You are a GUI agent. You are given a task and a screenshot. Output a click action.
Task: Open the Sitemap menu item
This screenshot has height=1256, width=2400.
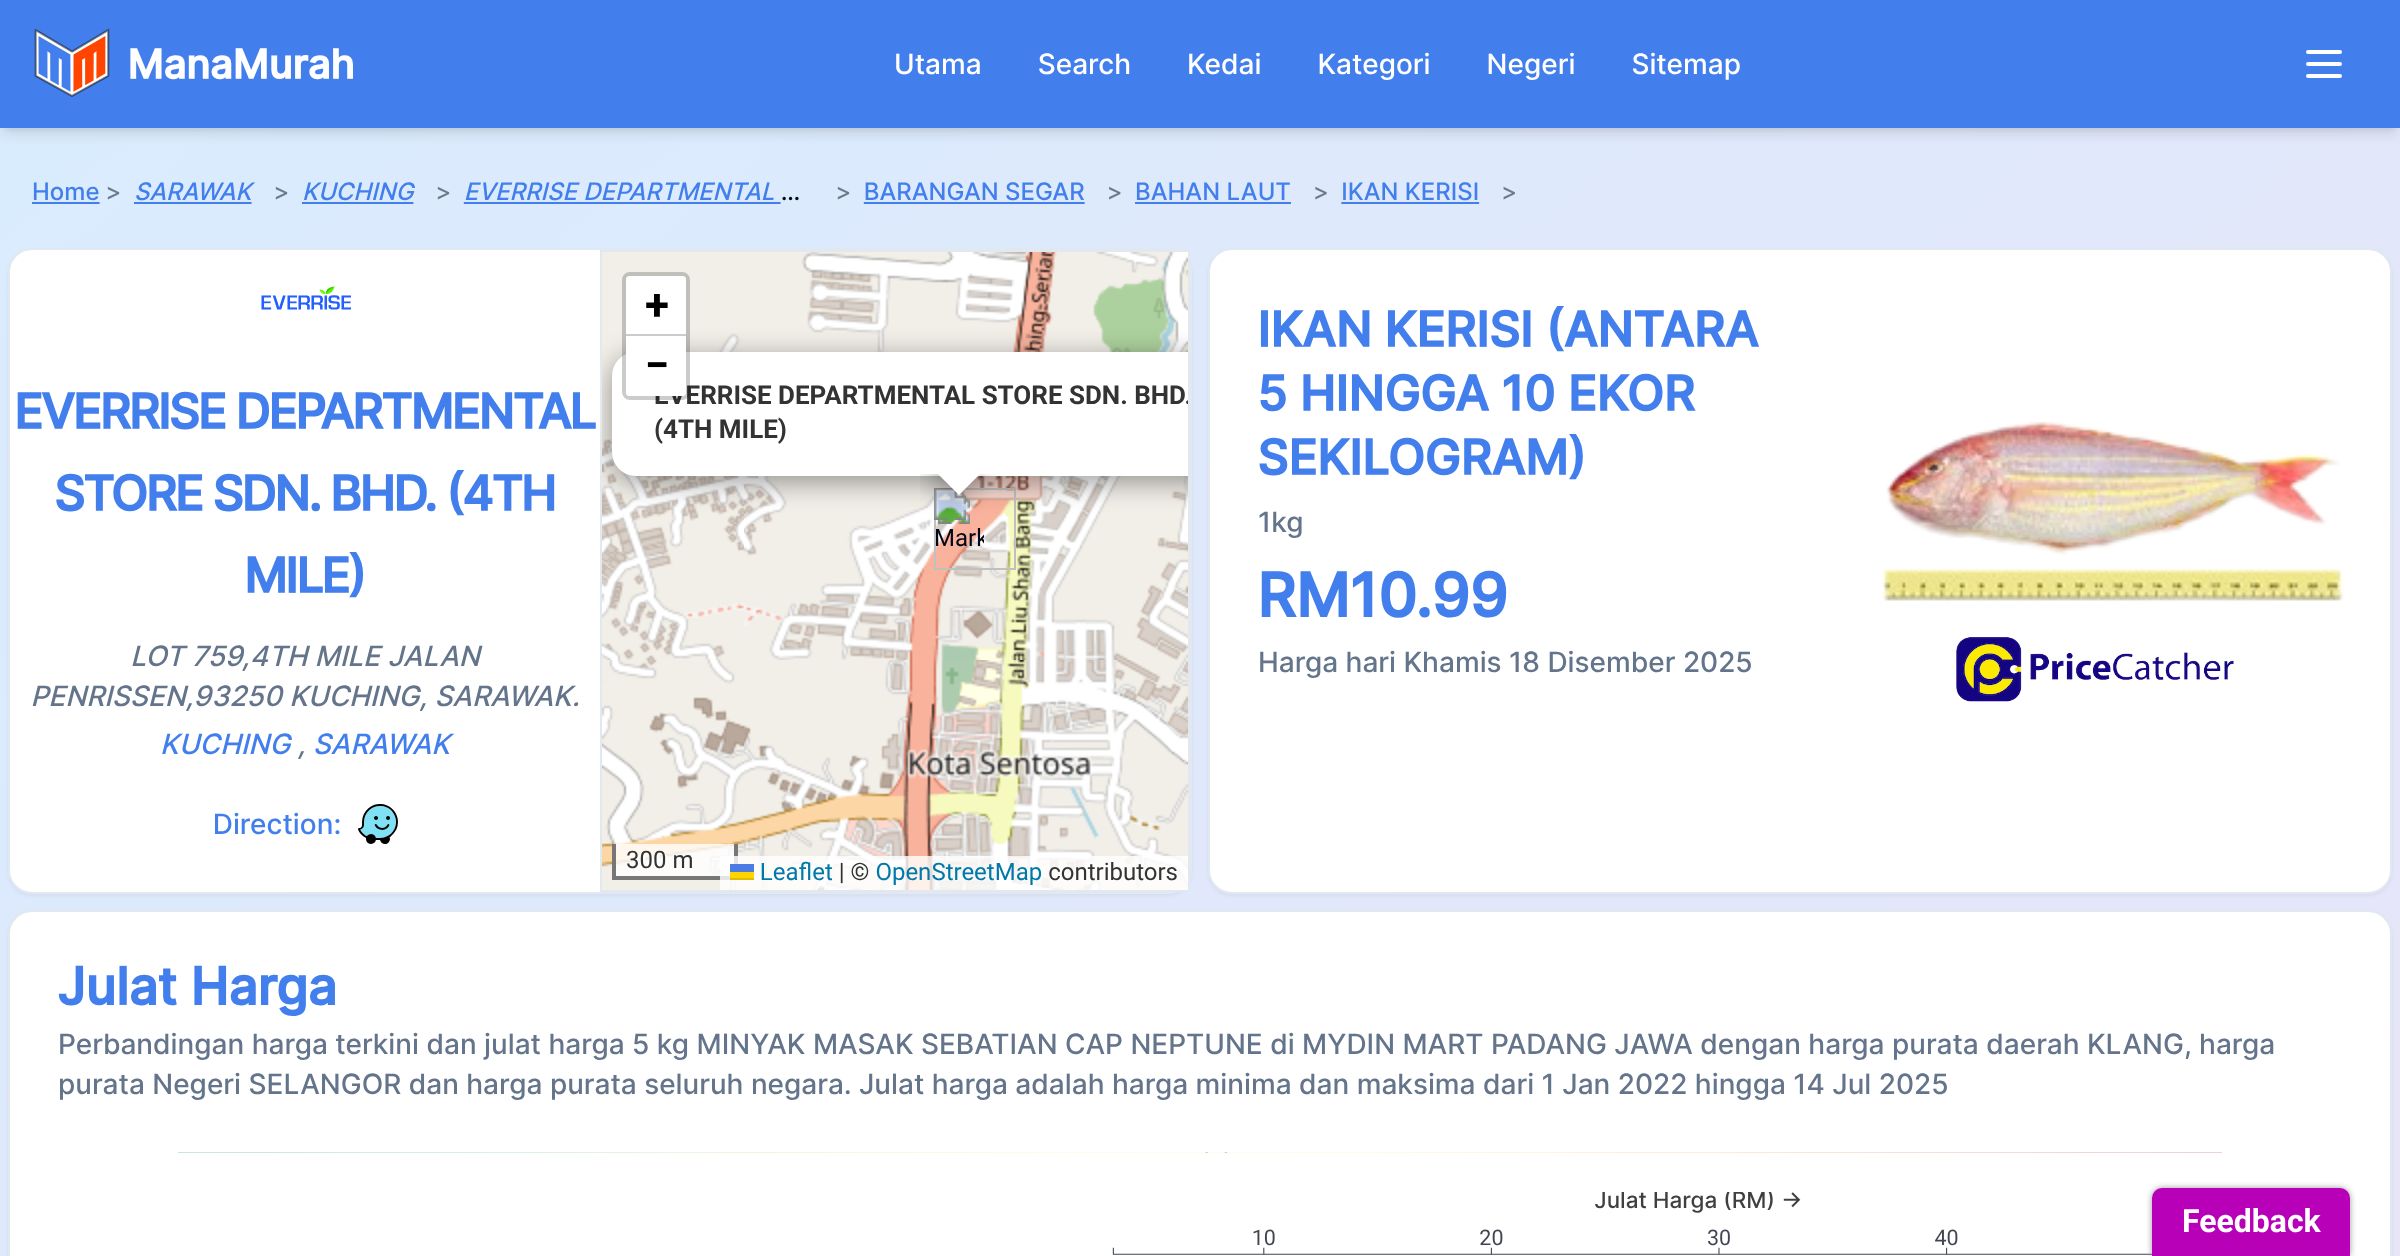tap(1685, 64)
